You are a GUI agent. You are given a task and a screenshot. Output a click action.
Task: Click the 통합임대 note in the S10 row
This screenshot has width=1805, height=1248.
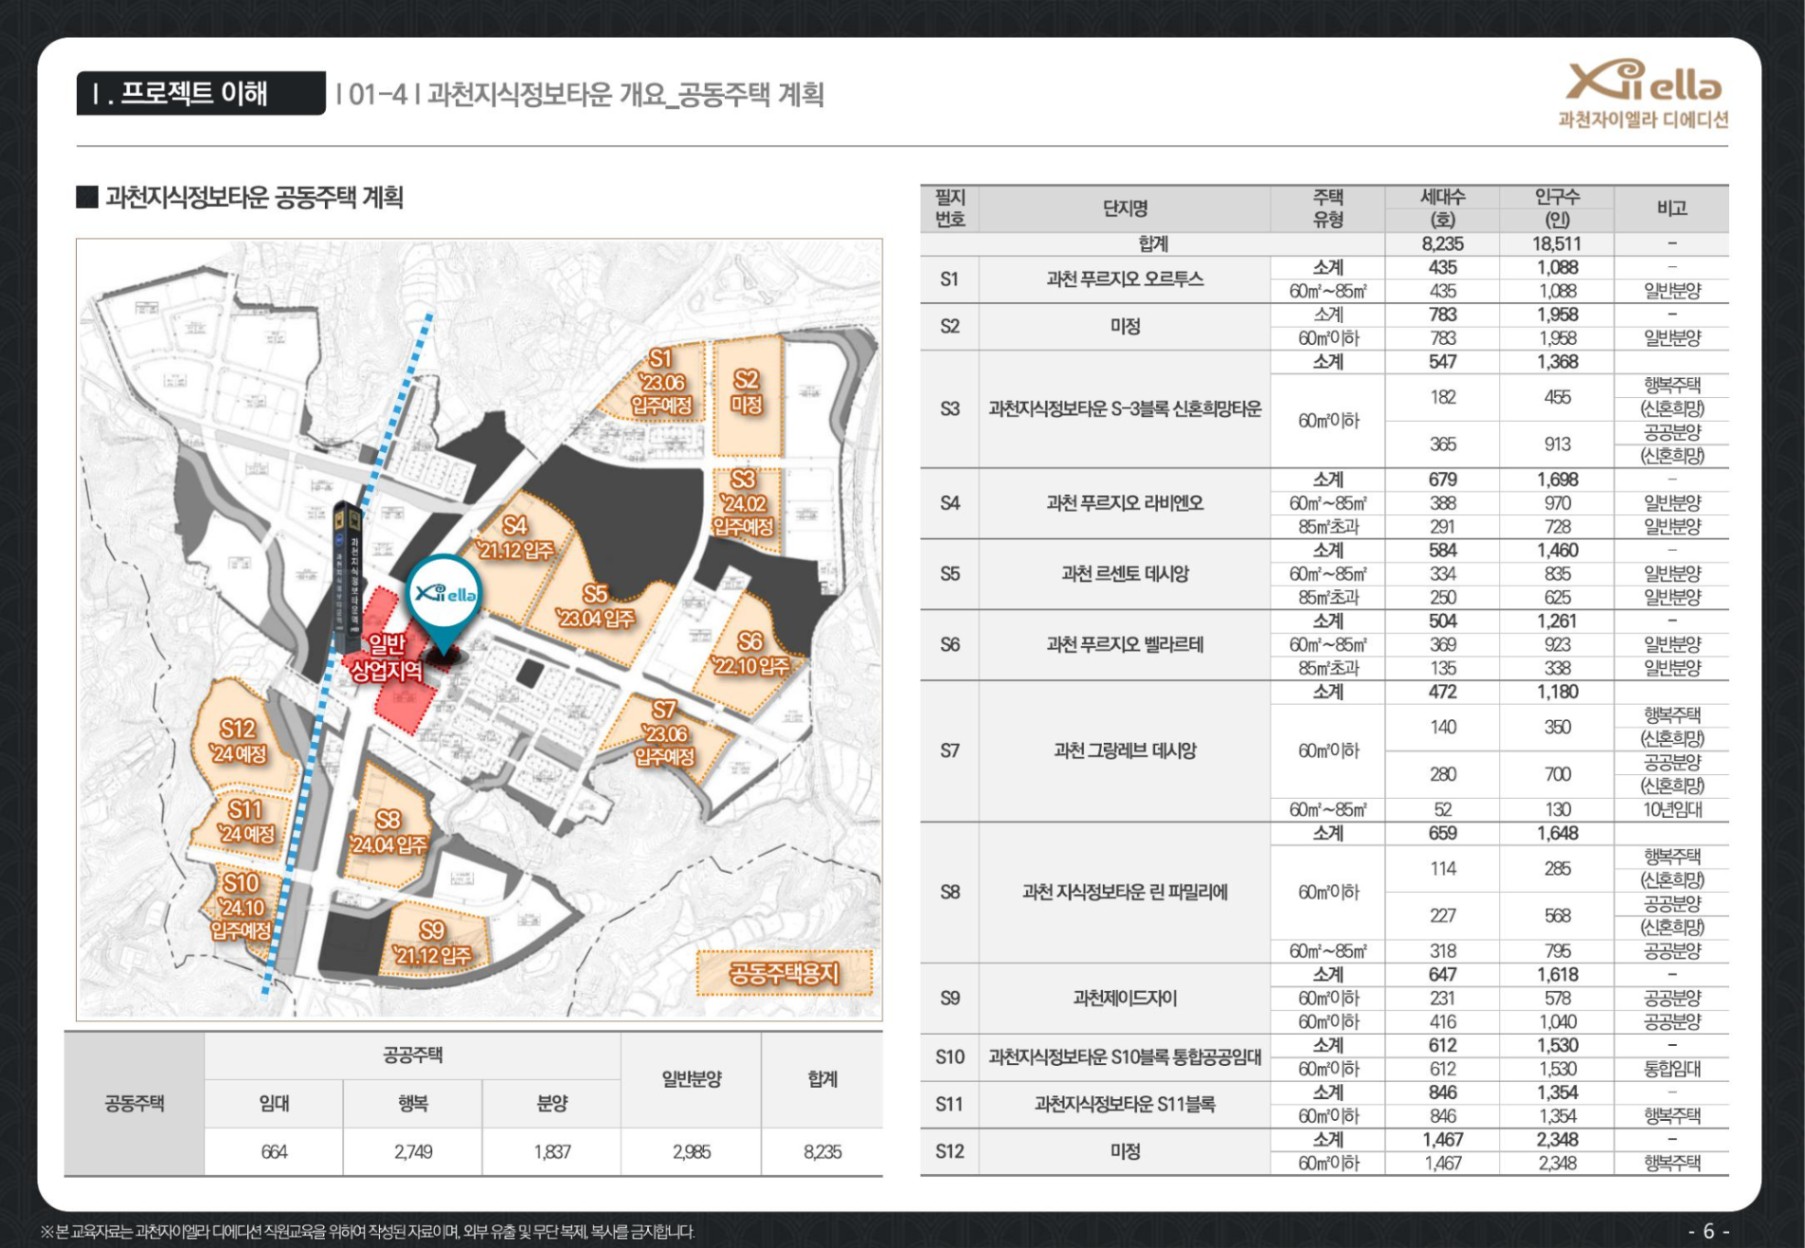(1672, 1069)
